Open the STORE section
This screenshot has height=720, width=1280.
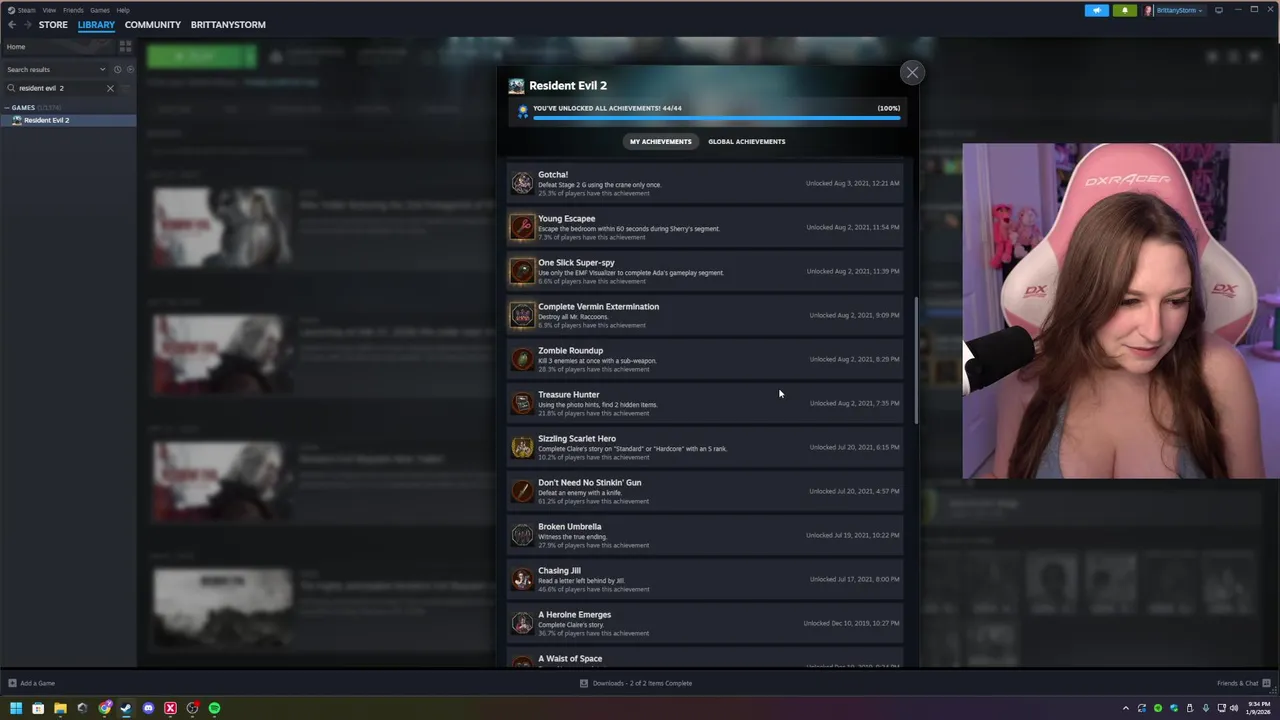click(53, 25)
